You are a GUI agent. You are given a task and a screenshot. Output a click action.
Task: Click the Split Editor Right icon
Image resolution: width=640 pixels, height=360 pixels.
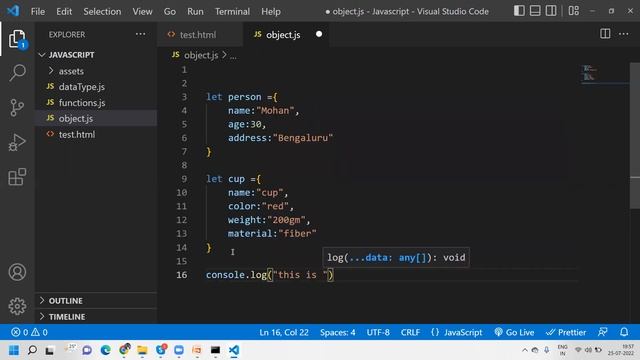pyautogui.click(x=605, y=34)
